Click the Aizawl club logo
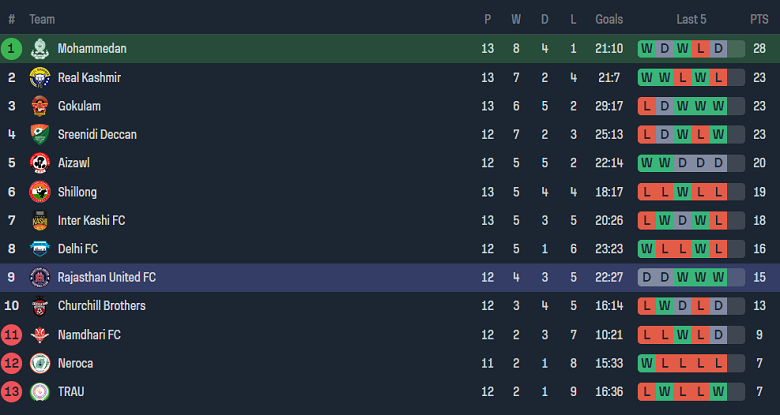This screenshot has width=780, height=415. (40, 163)
